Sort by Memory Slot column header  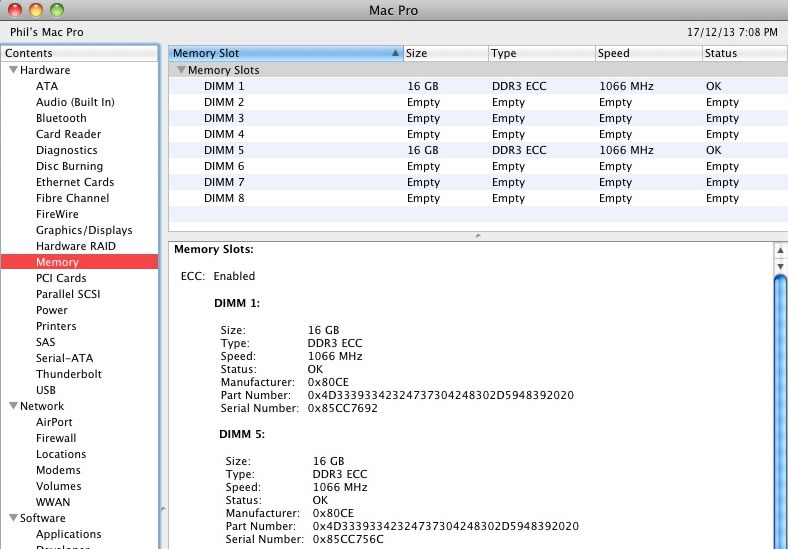(285, 53)
